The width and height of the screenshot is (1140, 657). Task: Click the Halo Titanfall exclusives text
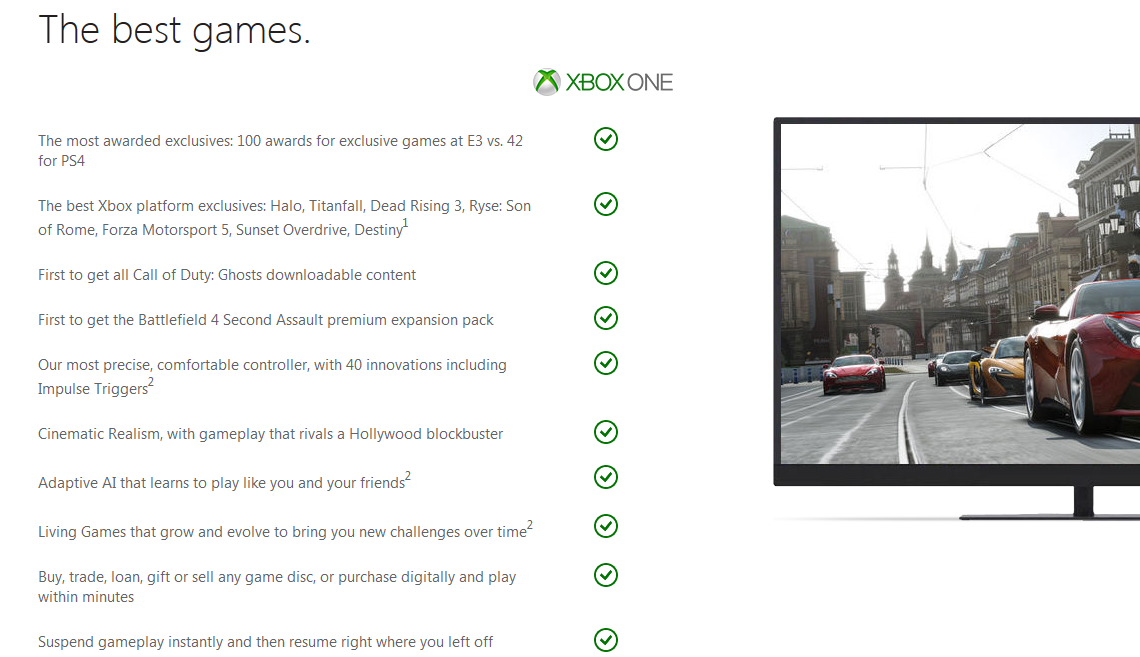click(285, 217)
